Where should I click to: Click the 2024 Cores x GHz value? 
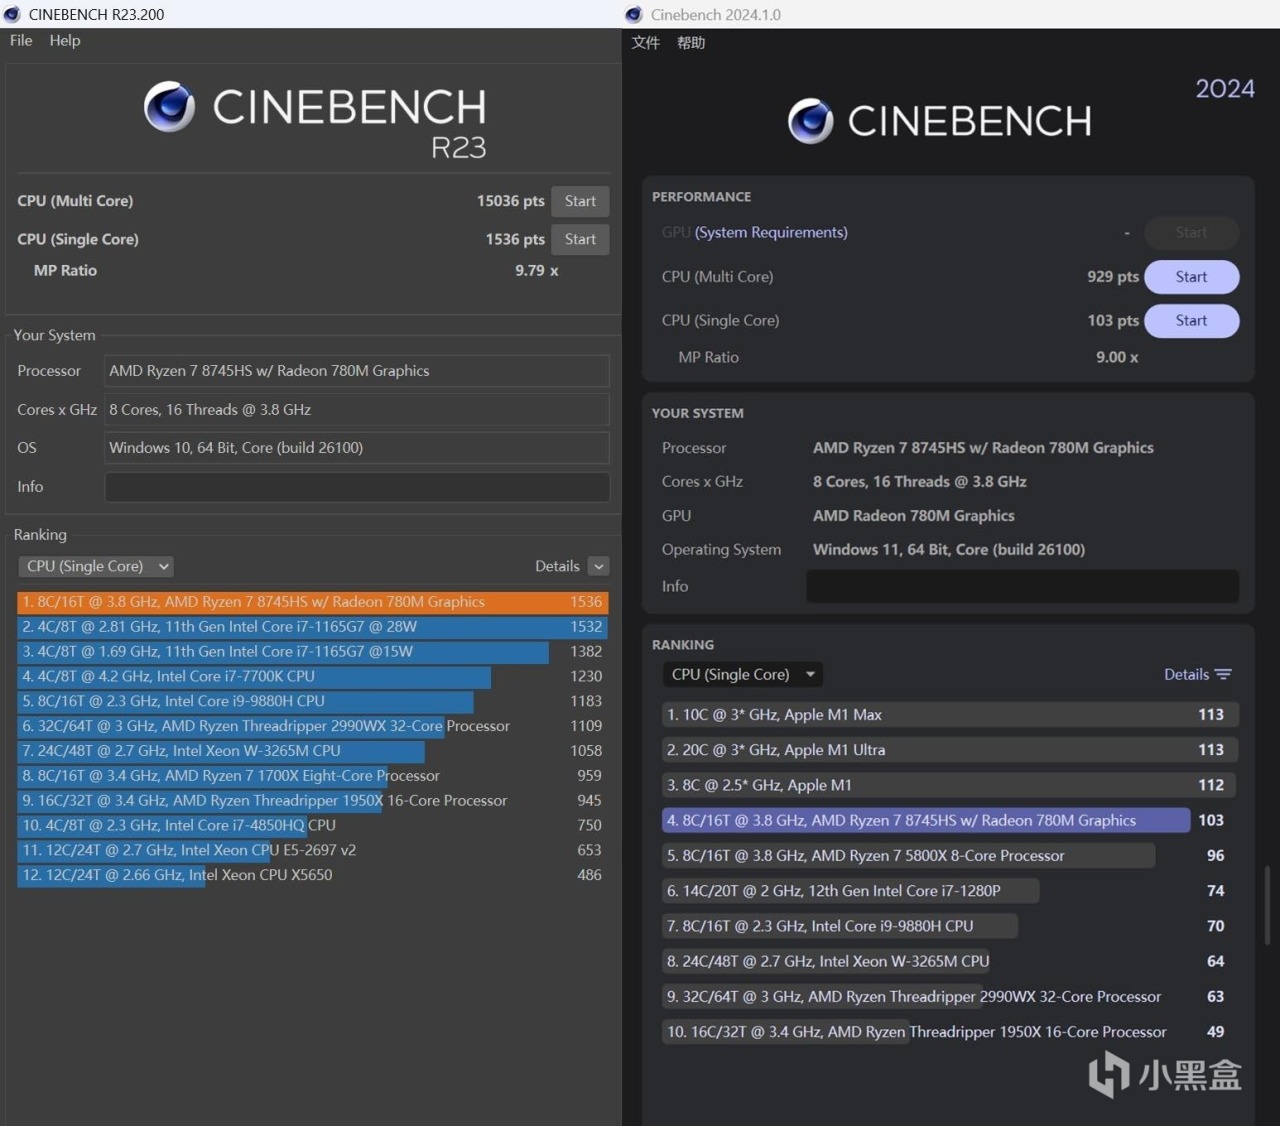[x=920, y=482]
